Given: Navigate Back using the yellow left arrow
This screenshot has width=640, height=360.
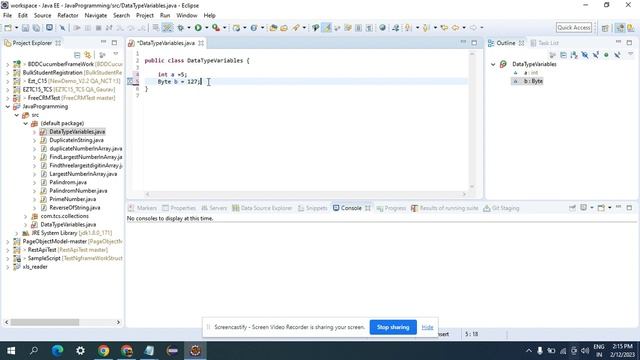Looking at the screenshot, I should click(x=455, y=28).
